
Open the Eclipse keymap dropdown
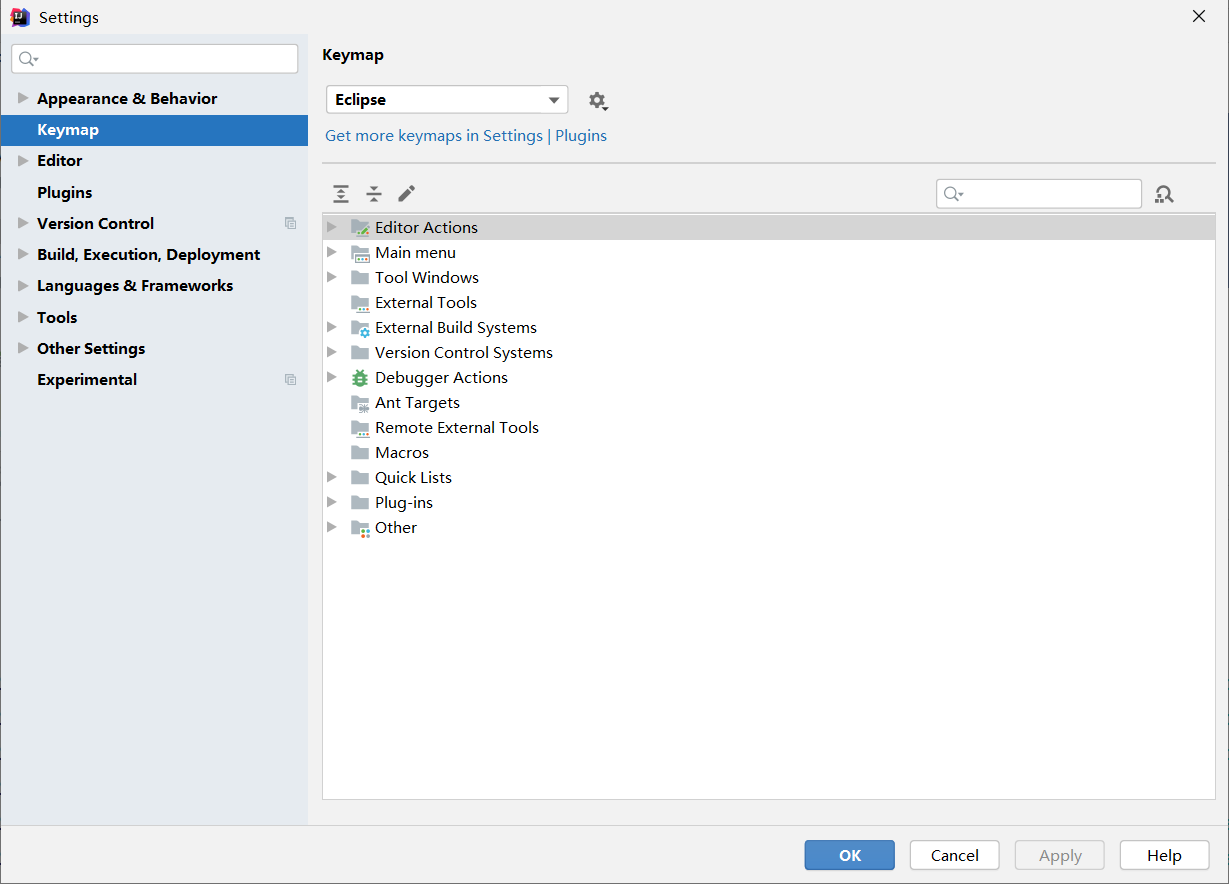tap(446, 100)
